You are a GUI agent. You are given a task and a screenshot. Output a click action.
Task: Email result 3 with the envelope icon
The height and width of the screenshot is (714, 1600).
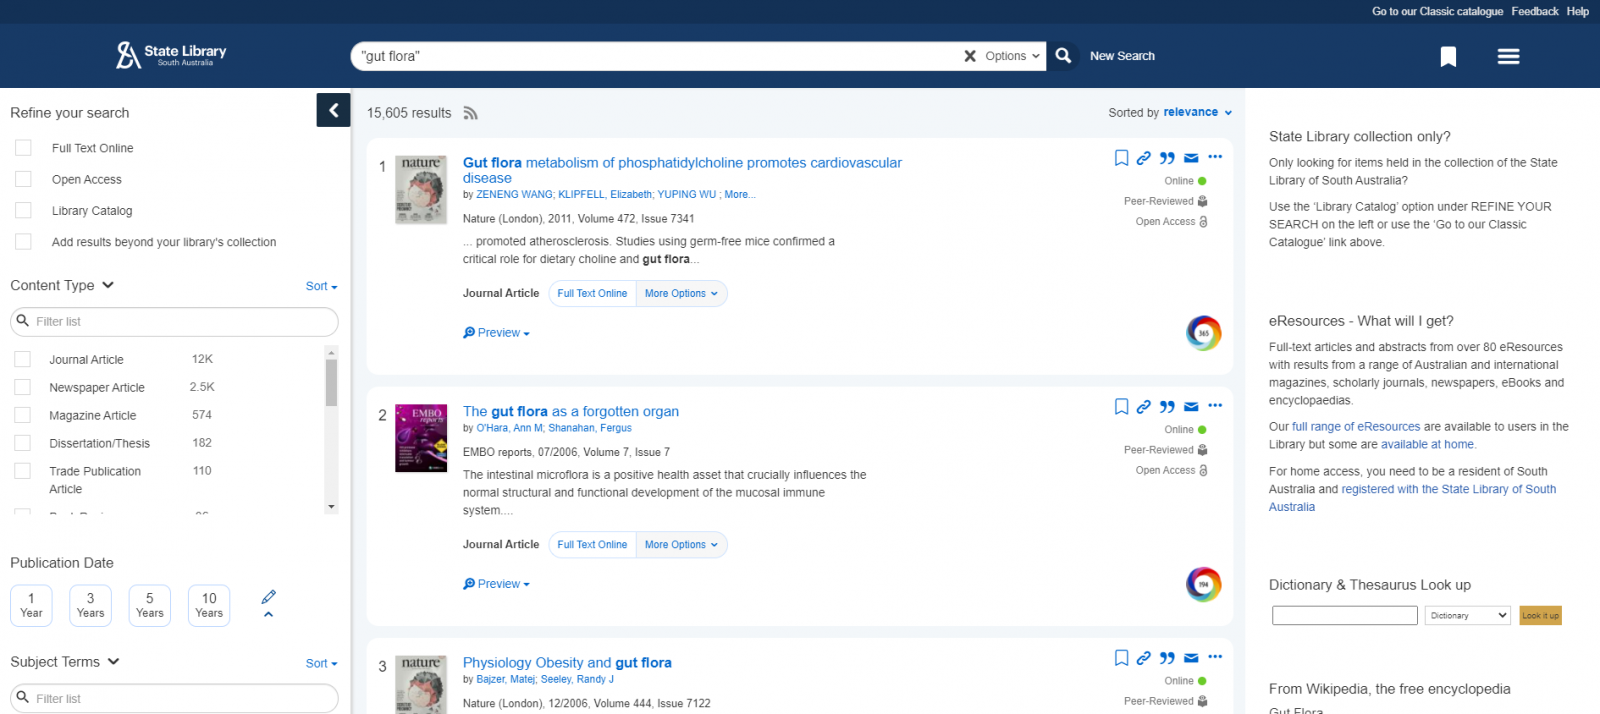click(1191, 658)
